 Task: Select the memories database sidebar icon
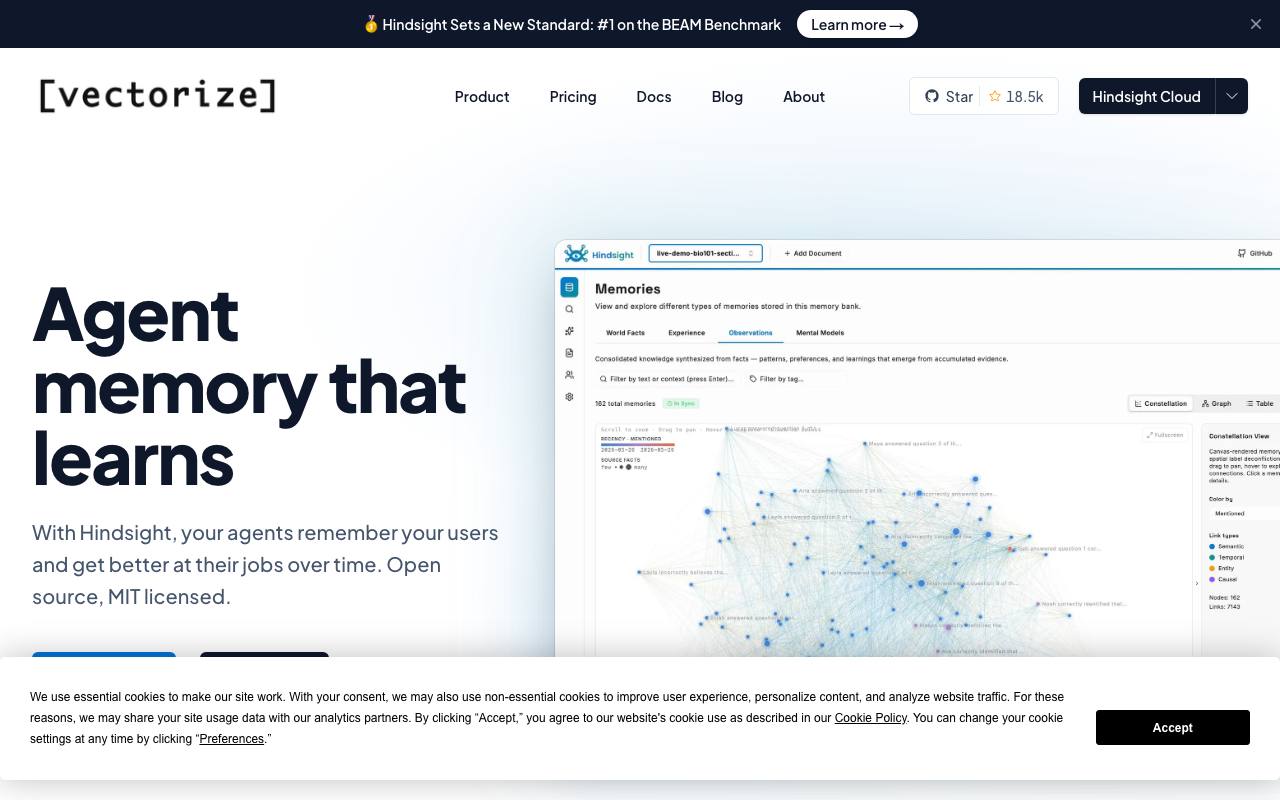[x=569, y=287]
